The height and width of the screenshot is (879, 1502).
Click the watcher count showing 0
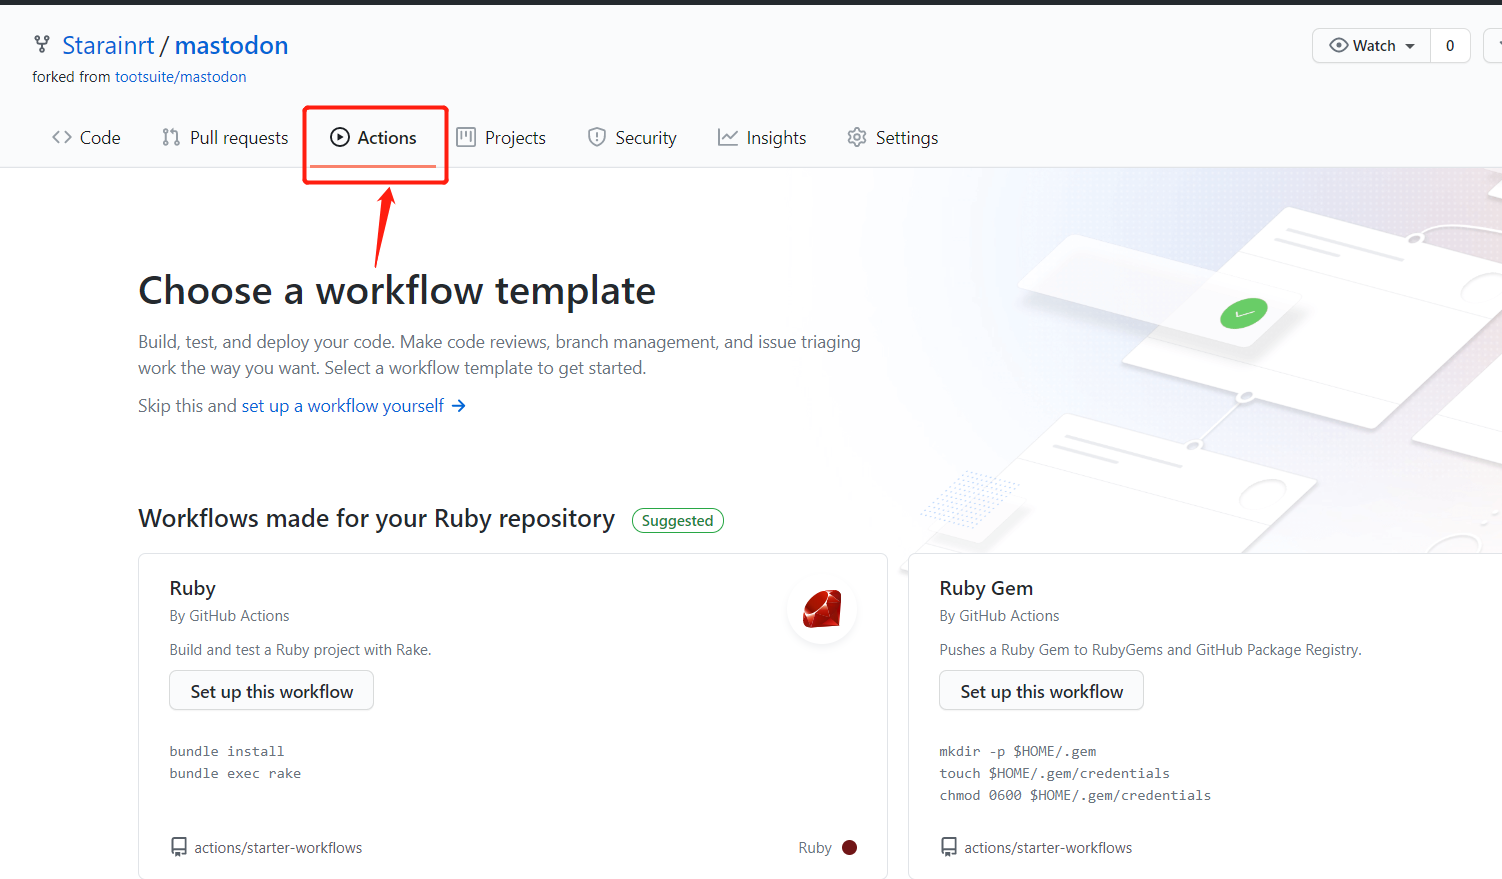[1450, 45]
